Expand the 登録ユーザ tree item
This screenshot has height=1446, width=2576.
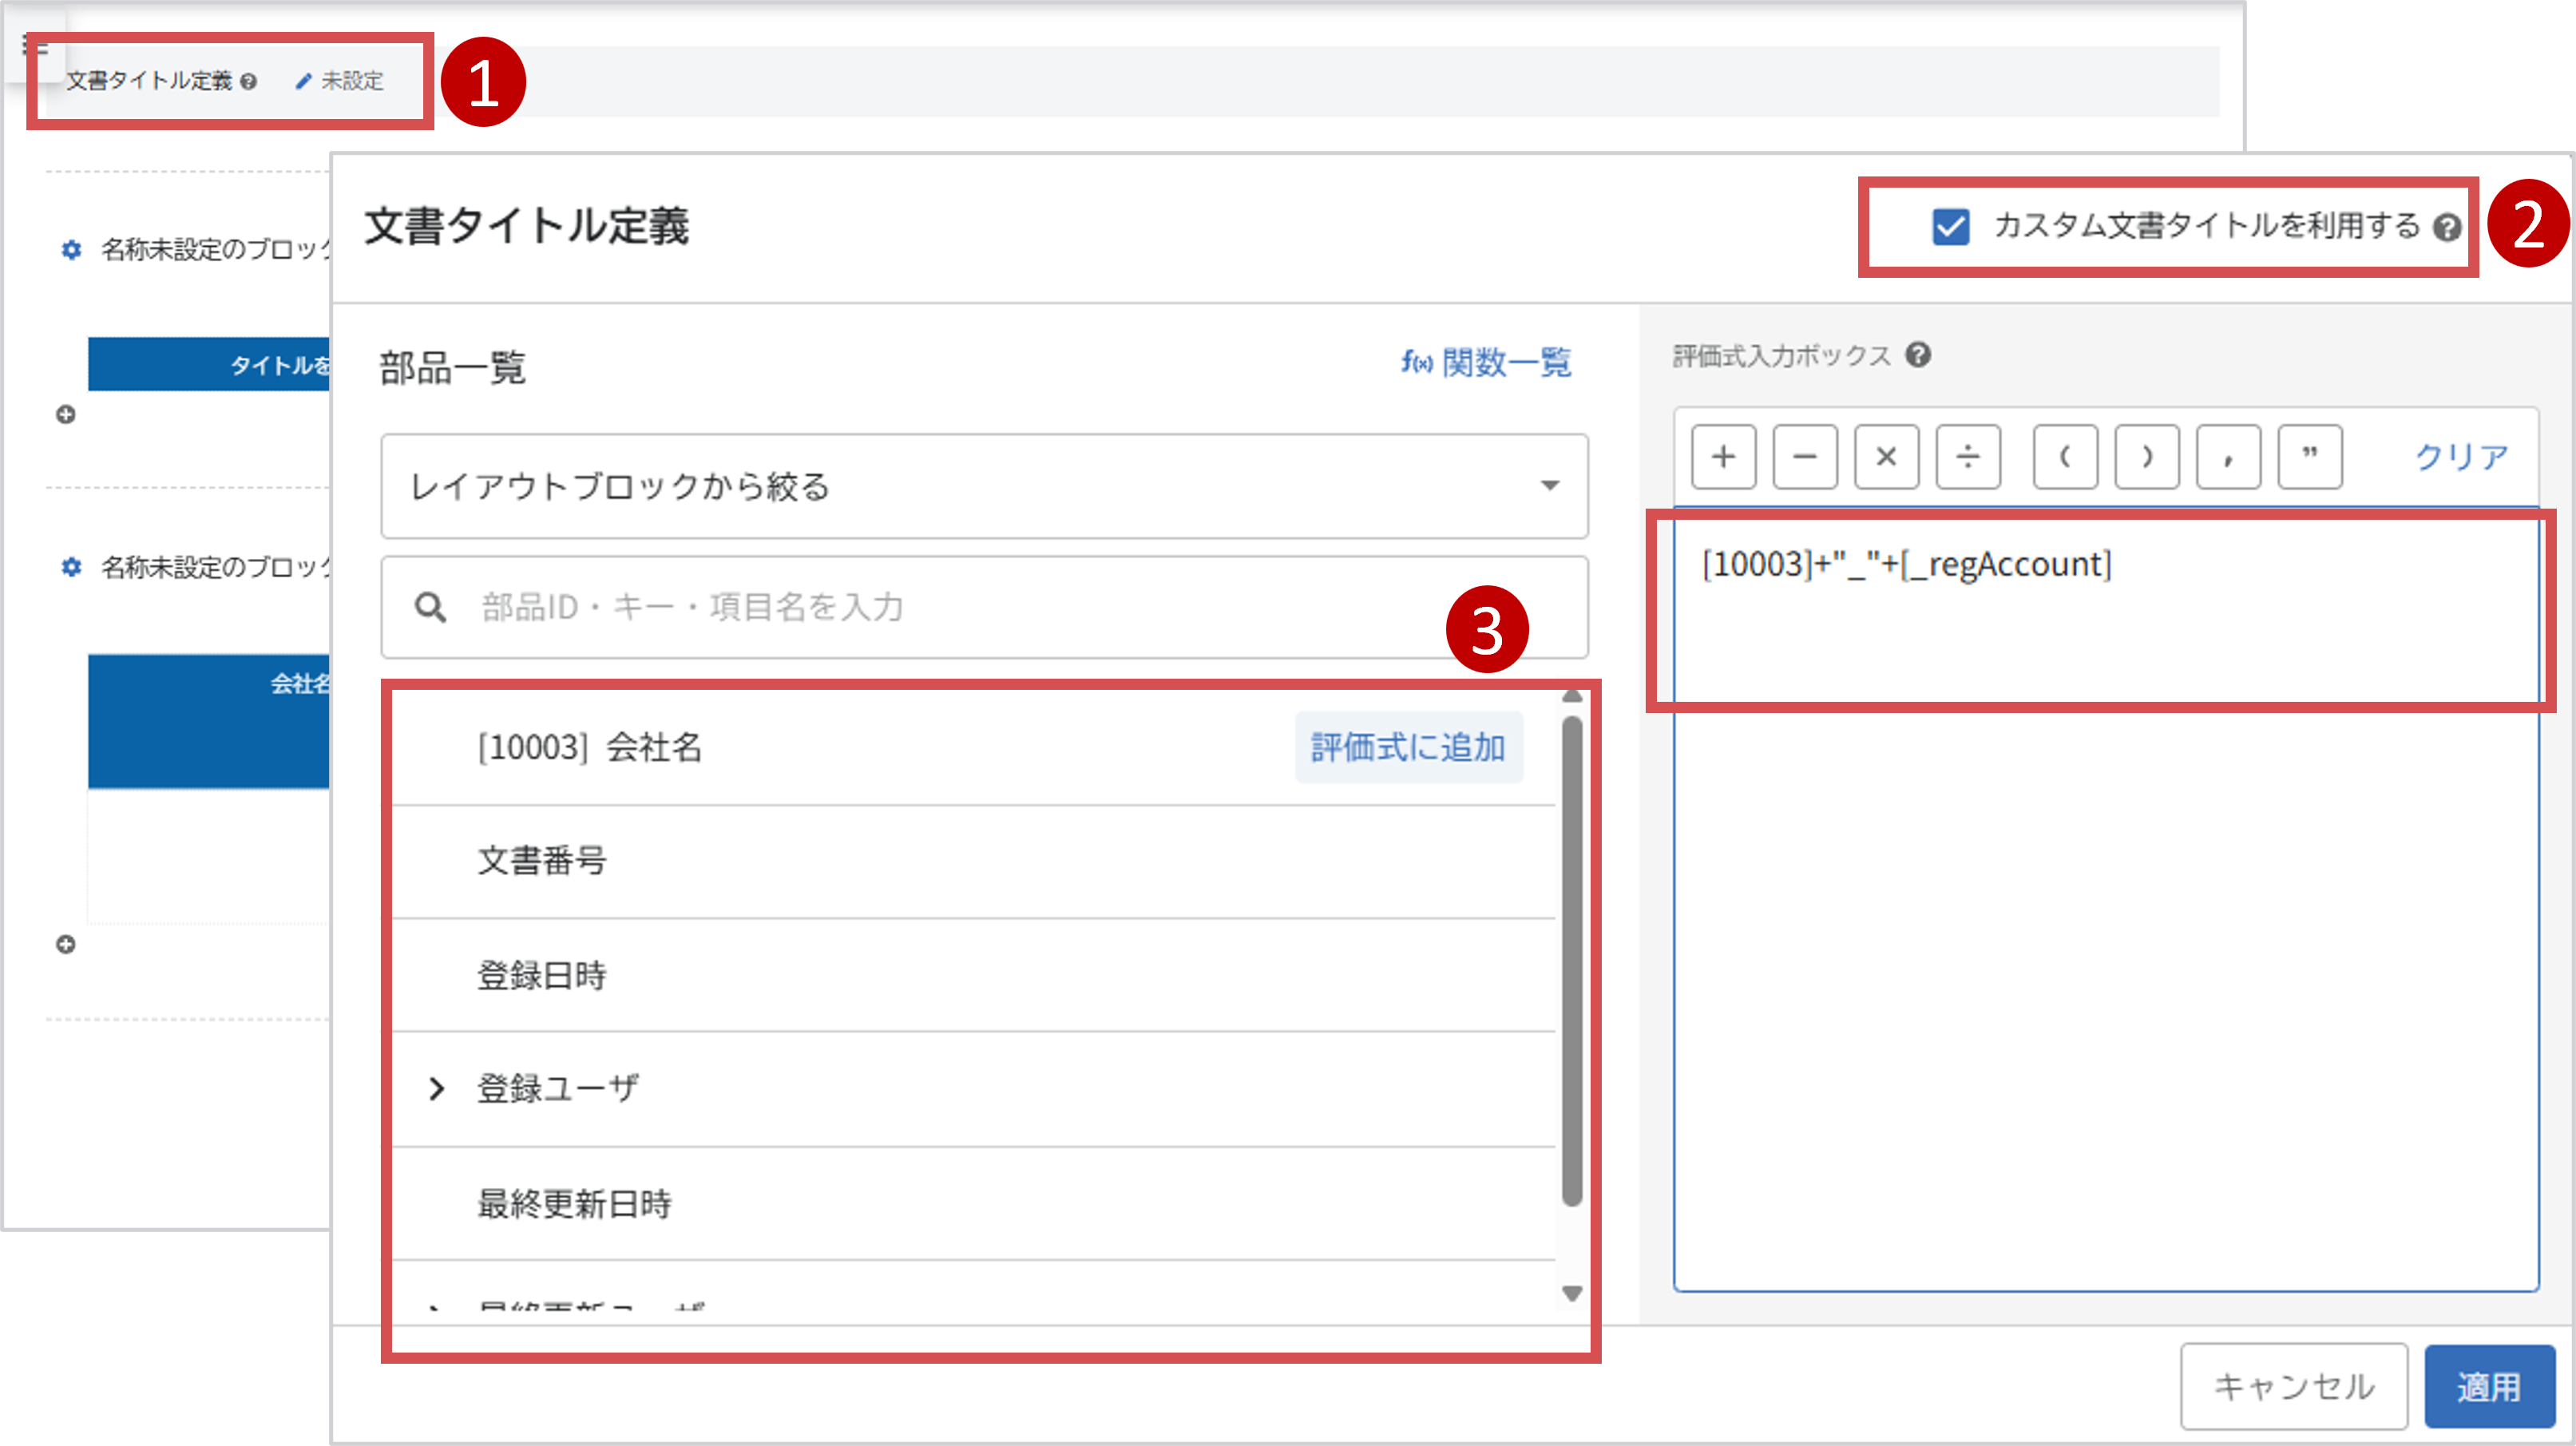(x=436, y=1089)
